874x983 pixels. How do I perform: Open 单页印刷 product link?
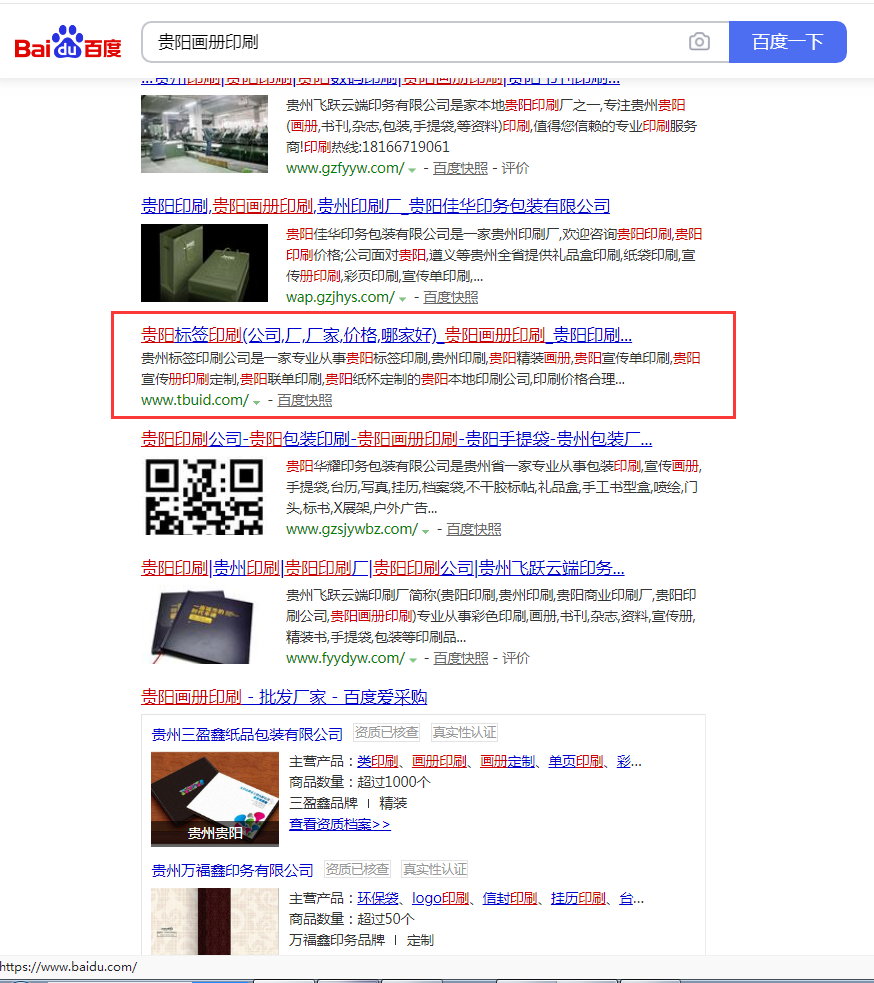(576, 761)
